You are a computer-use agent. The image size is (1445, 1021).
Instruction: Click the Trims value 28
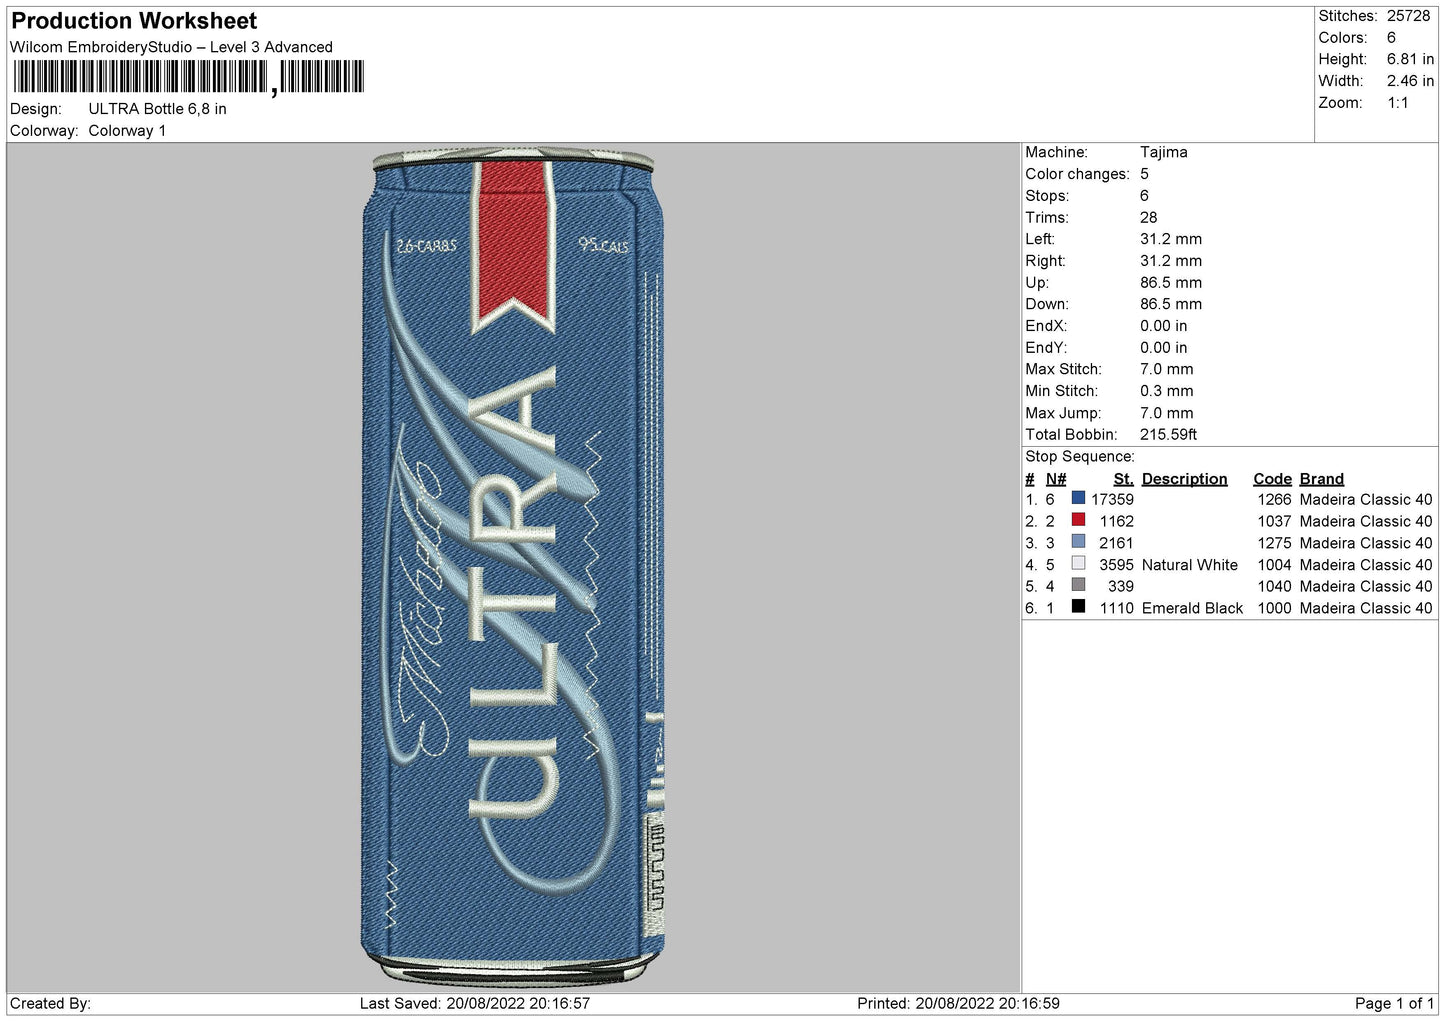pos(1148,217)
